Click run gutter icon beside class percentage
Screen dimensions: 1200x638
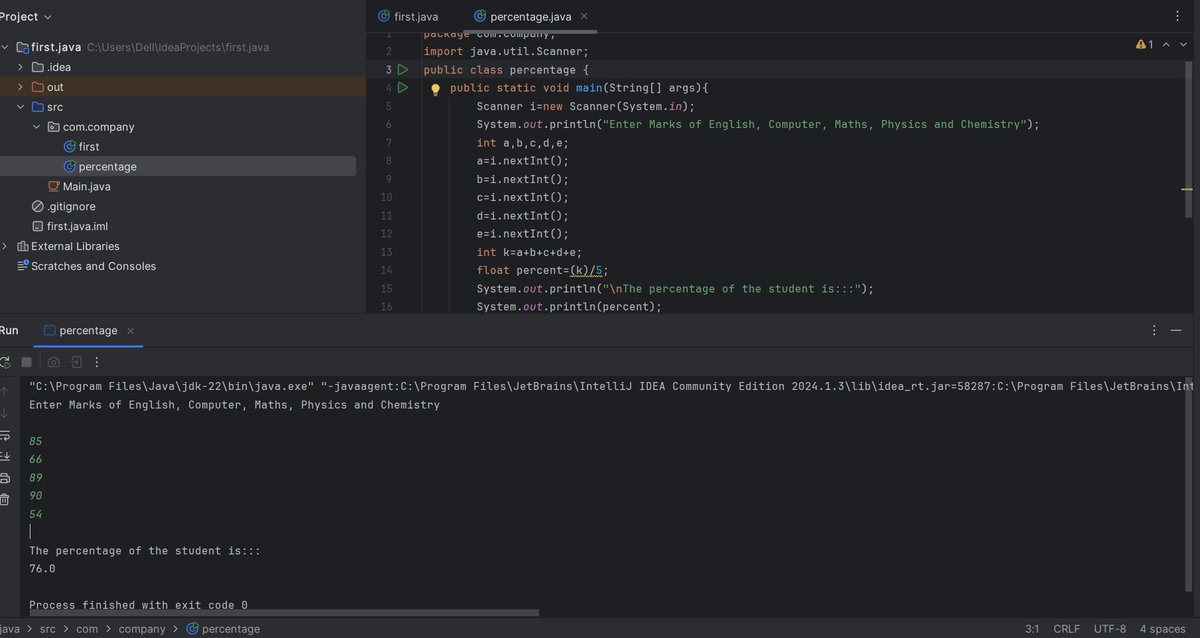pos(402,70)
